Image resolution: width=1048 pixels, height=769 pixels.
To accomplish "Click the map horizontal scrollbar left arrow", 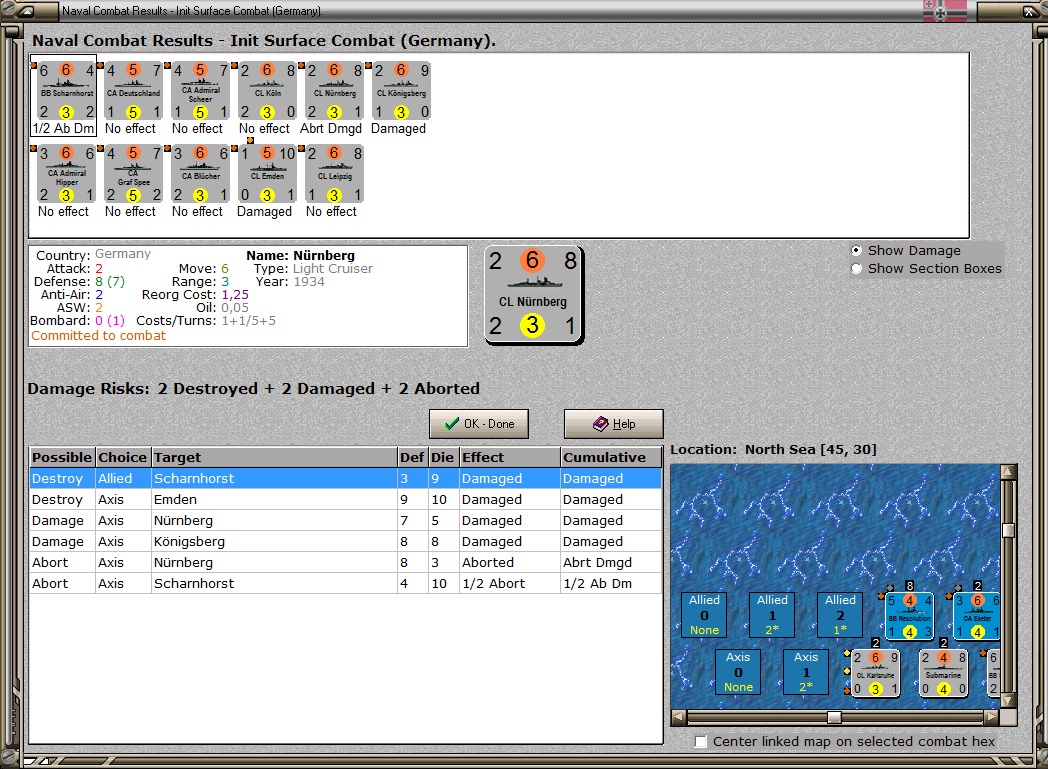I will 678,717.
